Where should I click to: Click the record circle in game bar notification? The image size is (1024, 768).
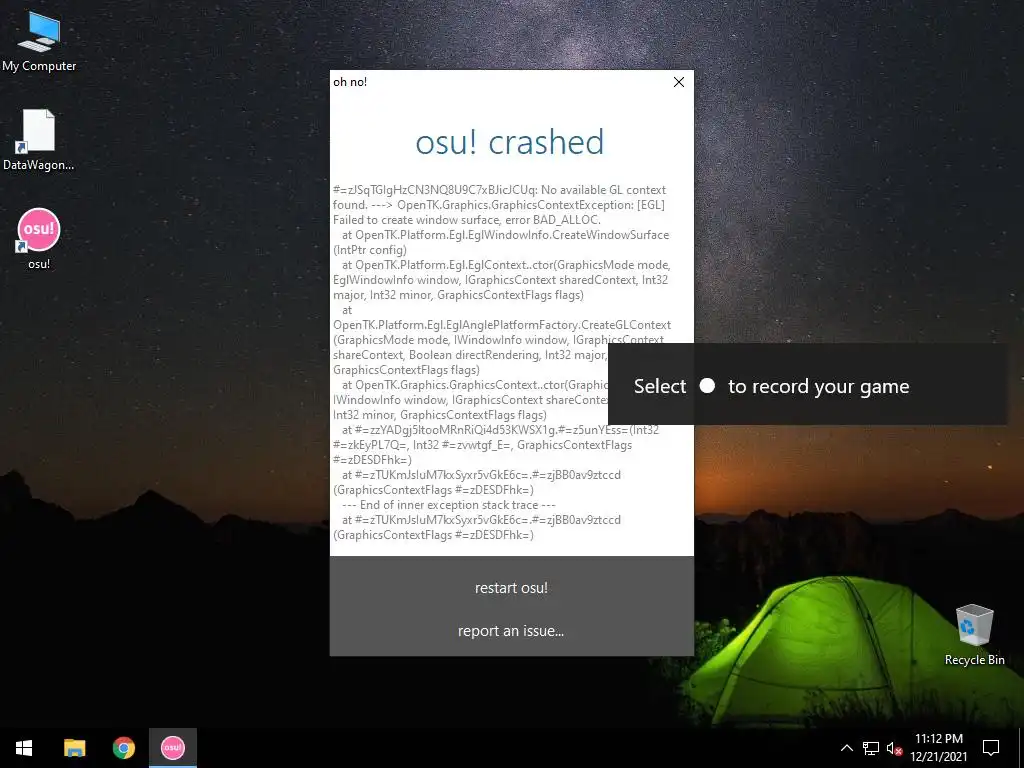[707, 386]
